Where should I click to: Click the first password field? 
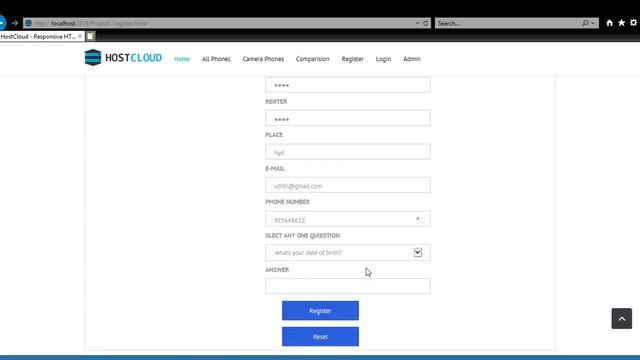(x=348, y=84)
